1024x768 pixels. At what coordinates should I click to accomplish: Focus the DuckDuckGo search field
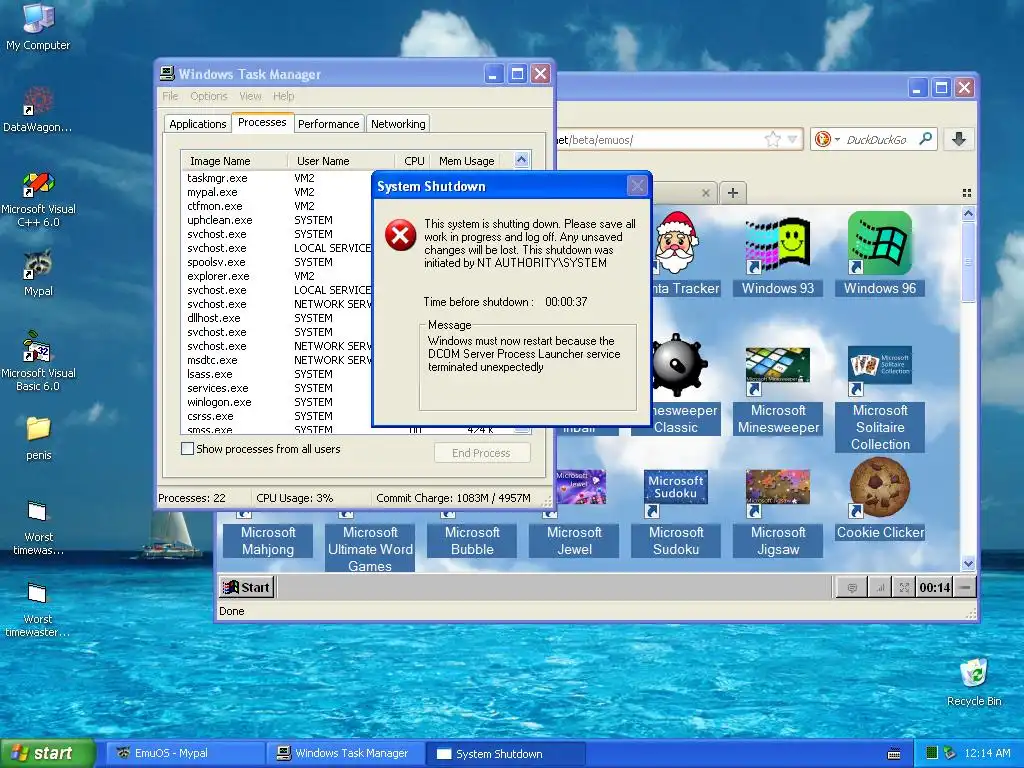click(x=876, y=139)
